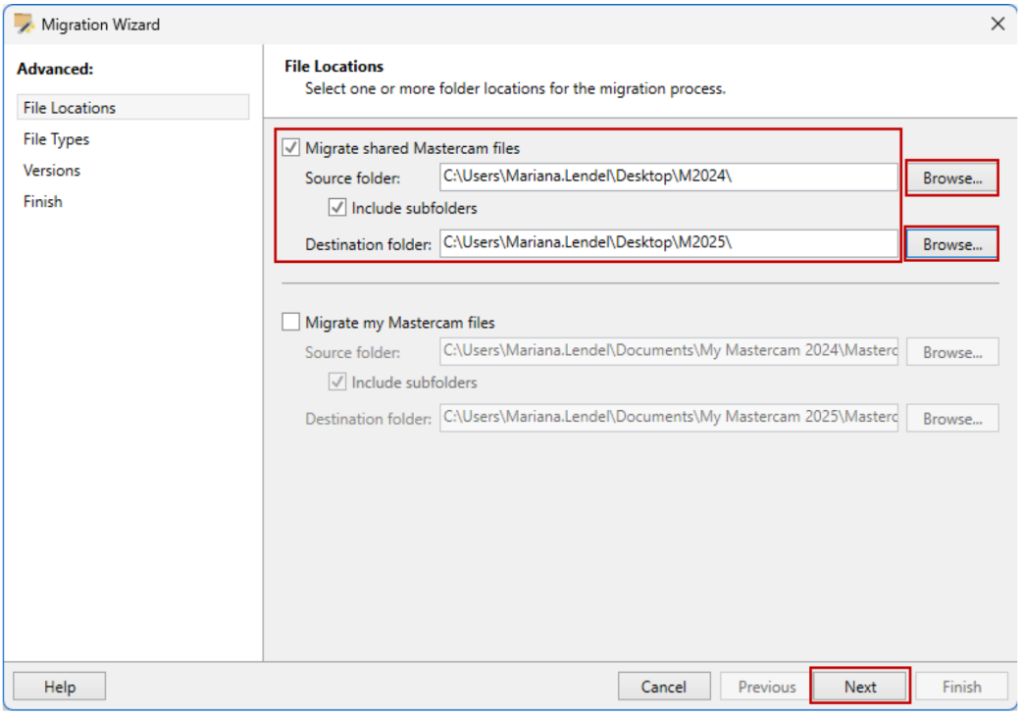Image resolution: width=1024 pixels, height=716 pixels.
Task: Go to the Versions step
Action: [x=52, y=171]
